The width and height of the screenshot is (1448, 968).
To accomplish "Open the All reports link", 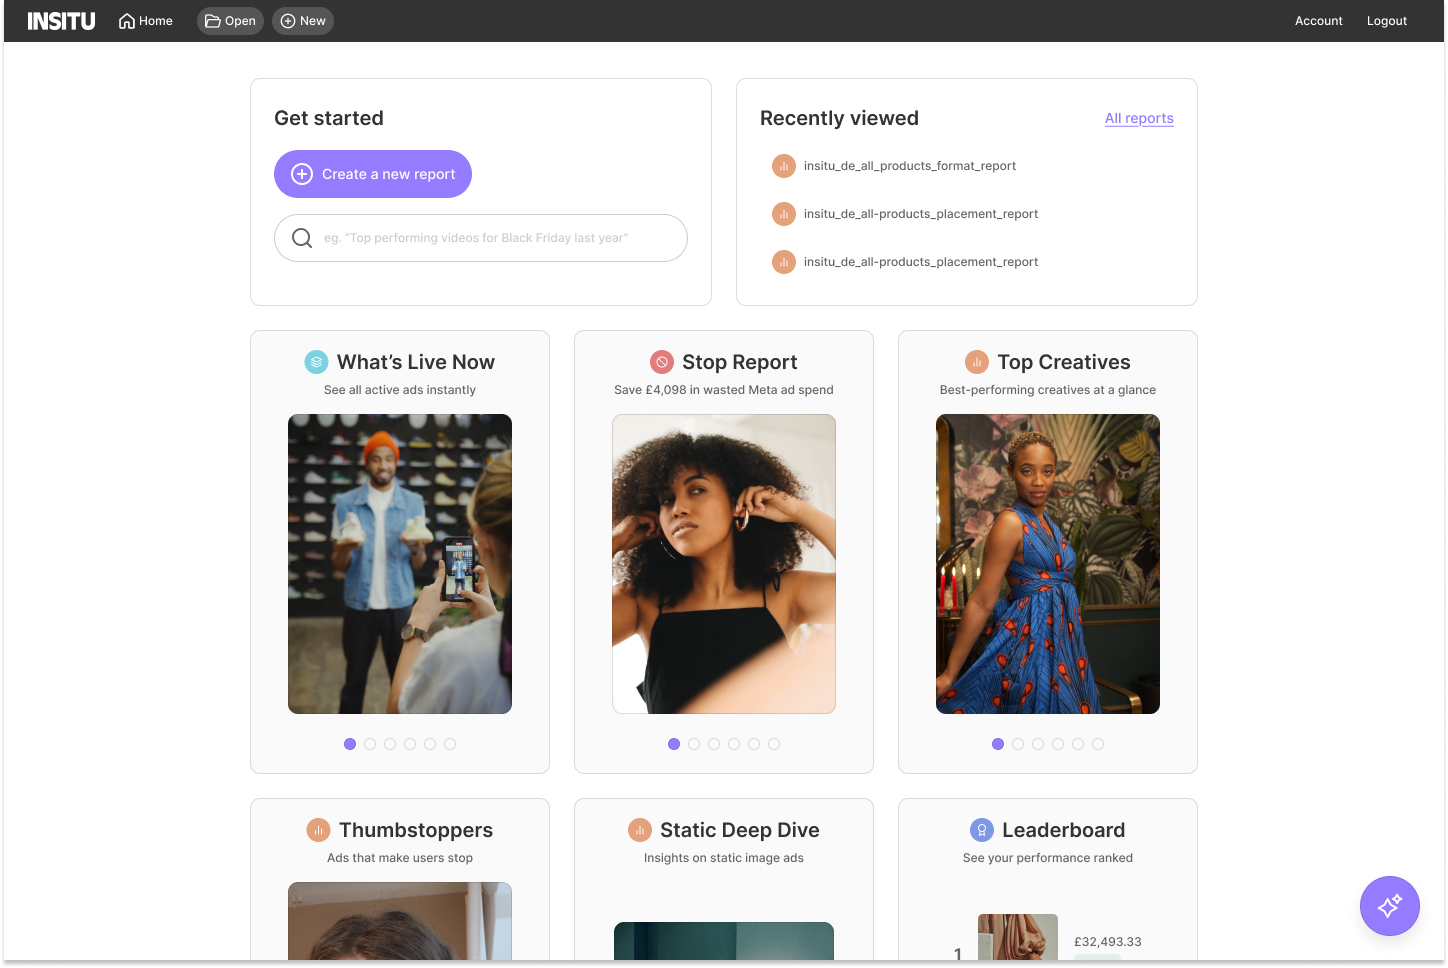I will (1139, 118).
